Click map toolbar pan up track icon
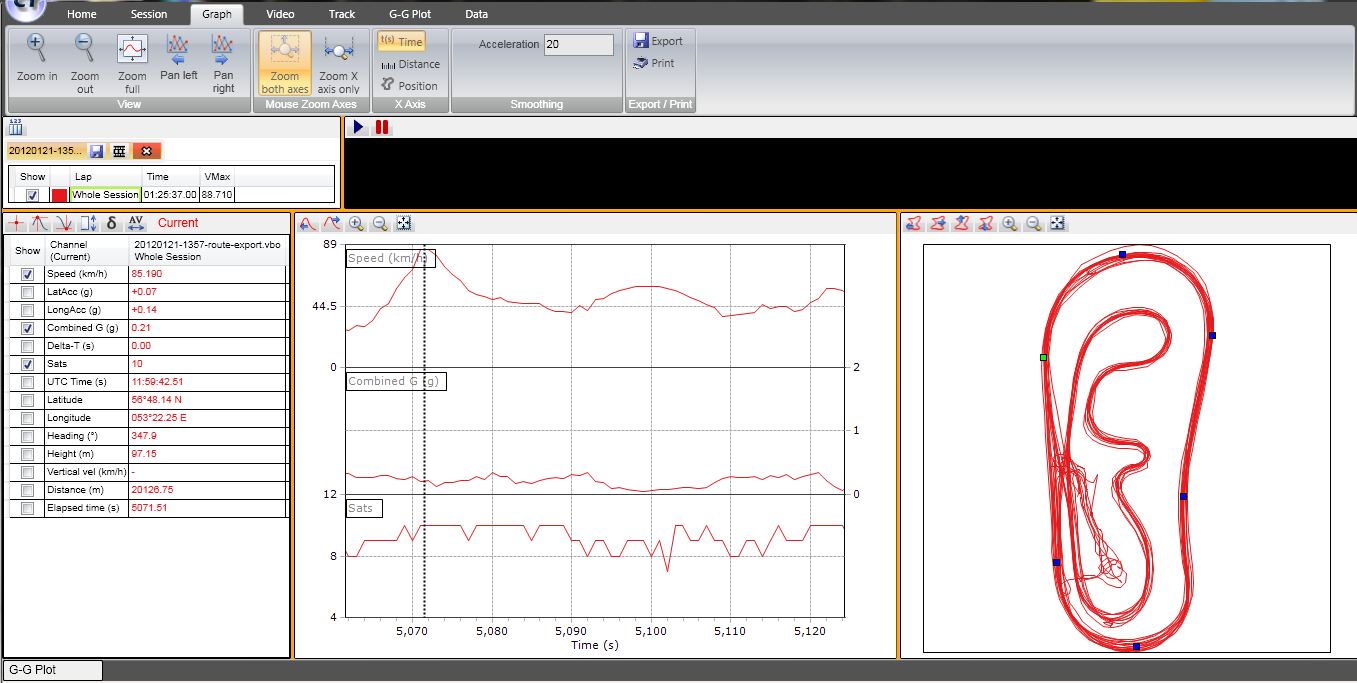The image size is (1357, 683). point(962,224)
